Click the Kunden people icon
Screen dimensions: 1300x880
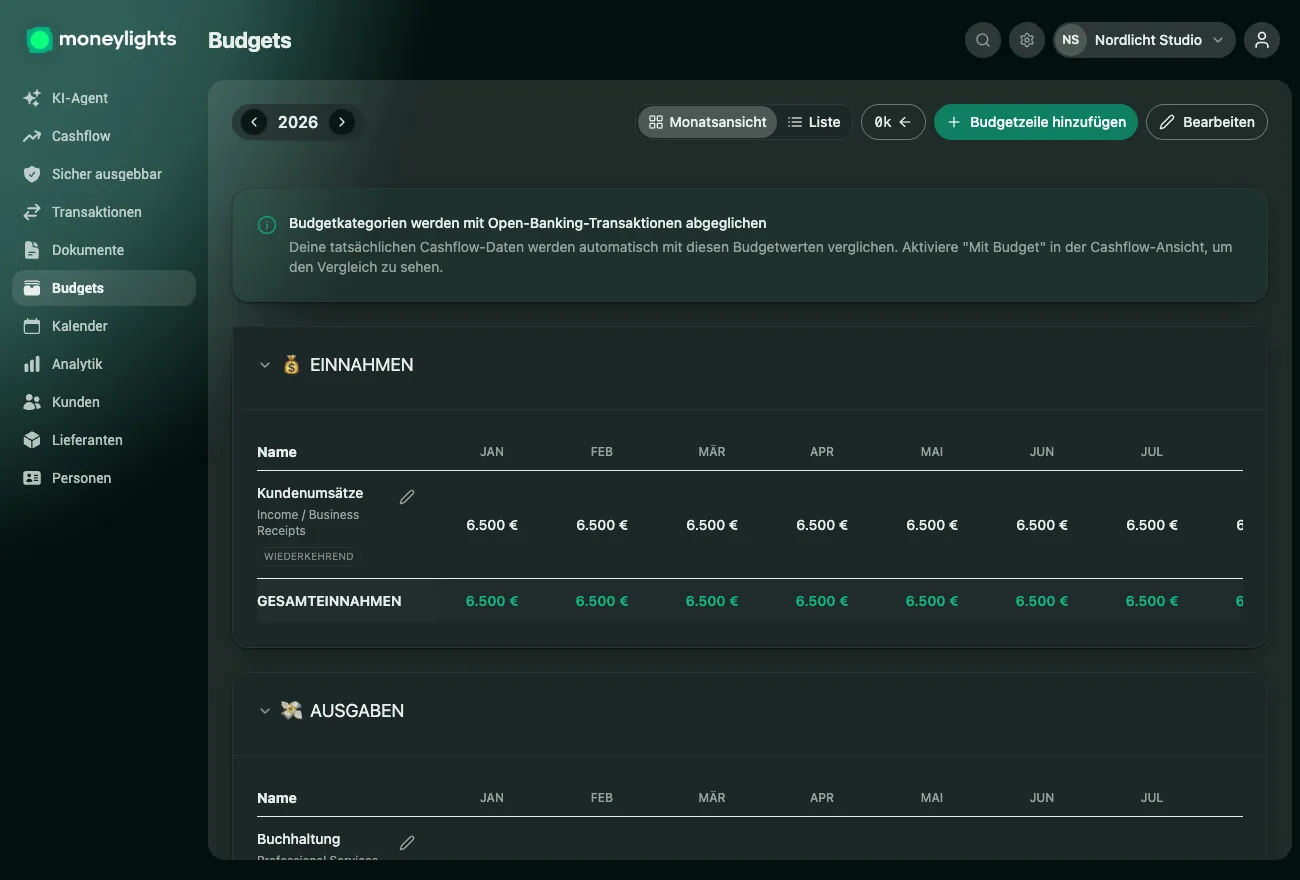click(x=32, y=402)
